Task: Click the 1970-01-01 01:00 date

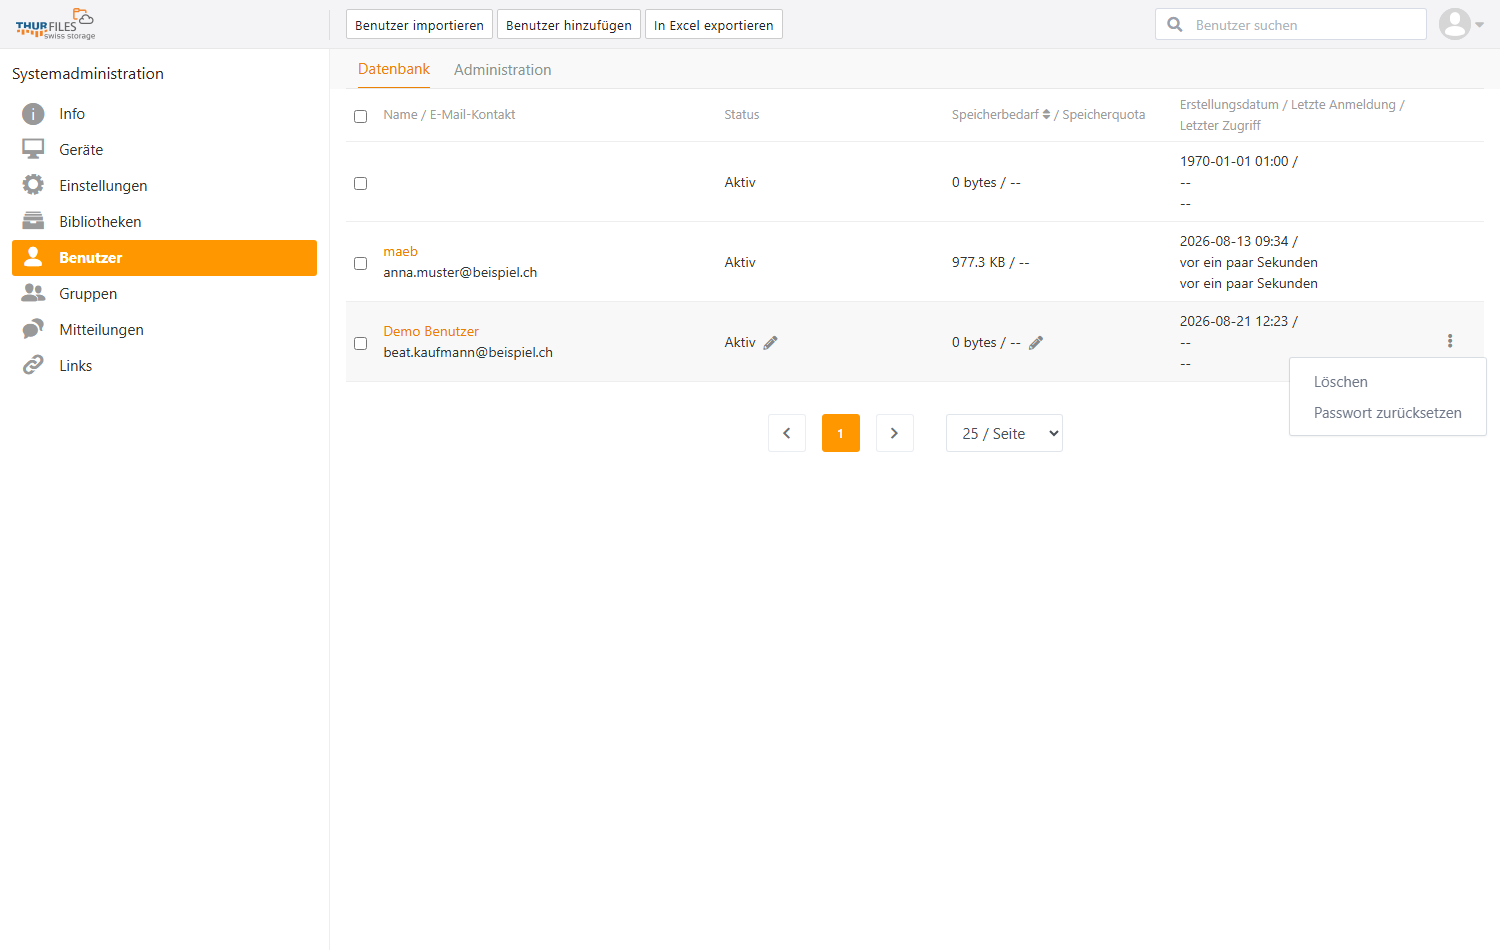Action: (1234, 161)
